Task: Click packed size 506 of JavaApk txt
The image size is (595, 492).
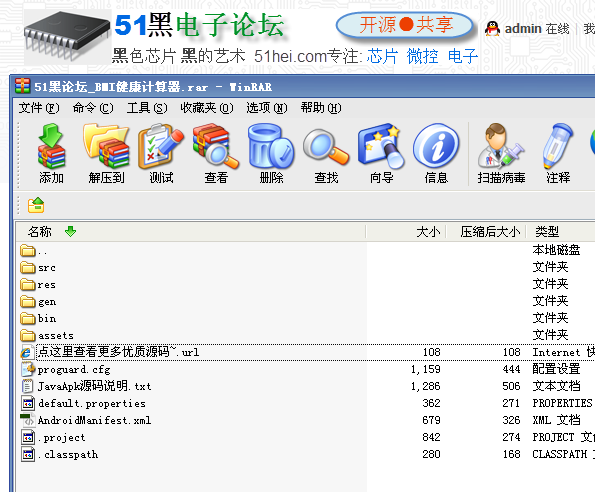Action: coord(511,386)
